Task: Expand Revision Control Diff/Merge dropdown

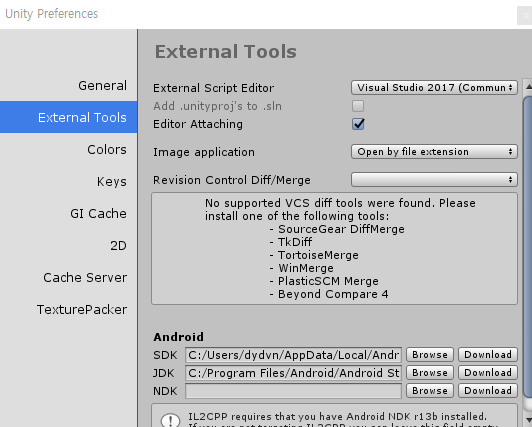Action: (434, 180)
